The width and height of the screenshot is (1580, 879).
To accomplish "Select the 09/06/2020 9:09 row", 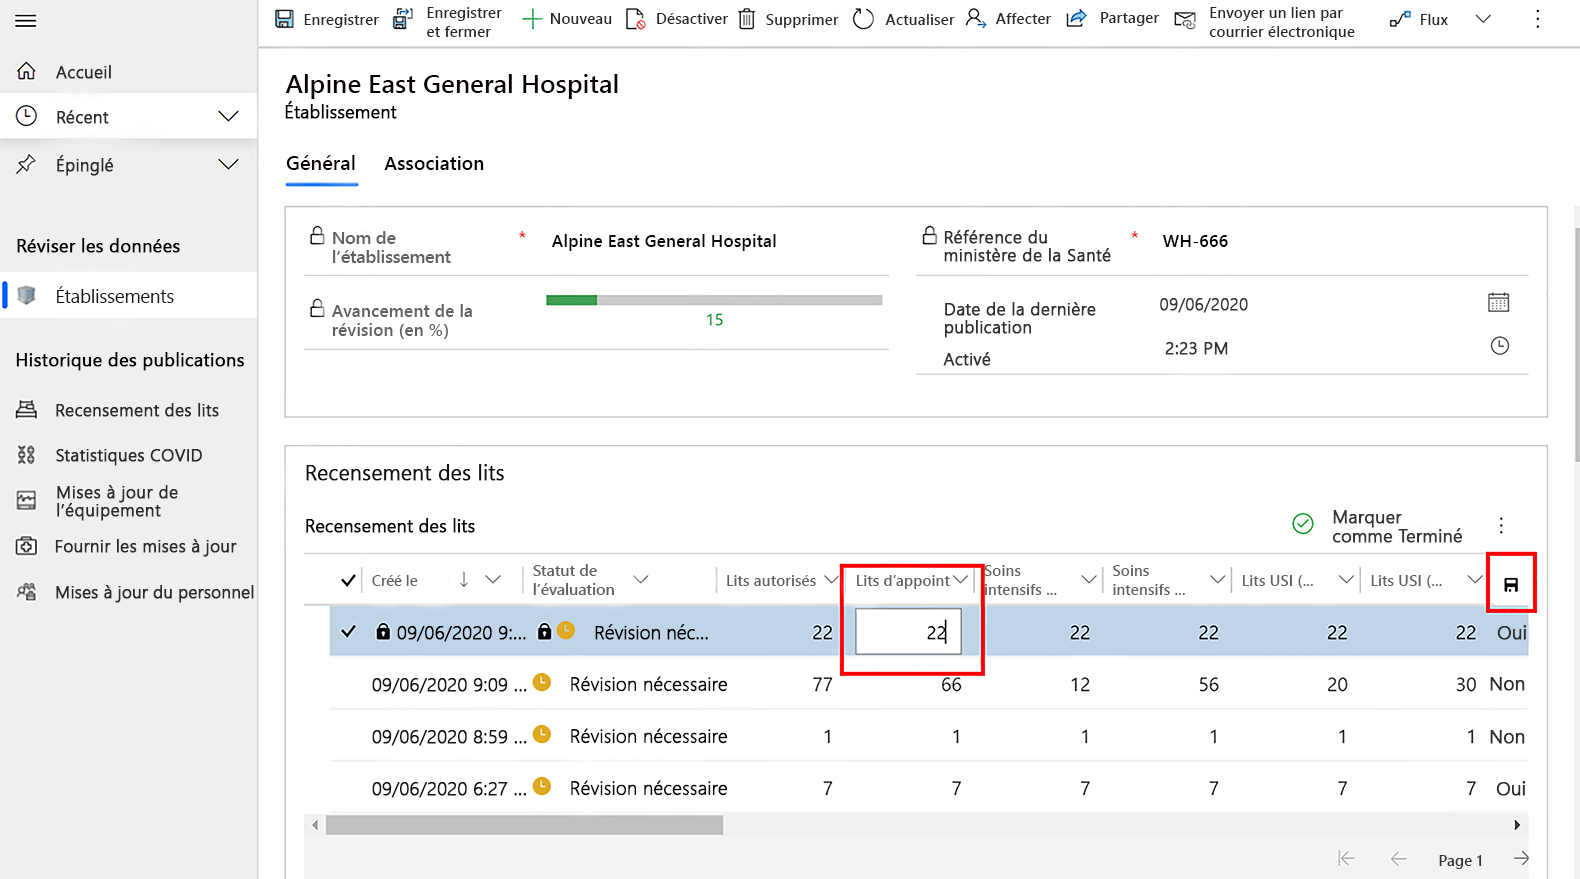I will click(928, 684).
